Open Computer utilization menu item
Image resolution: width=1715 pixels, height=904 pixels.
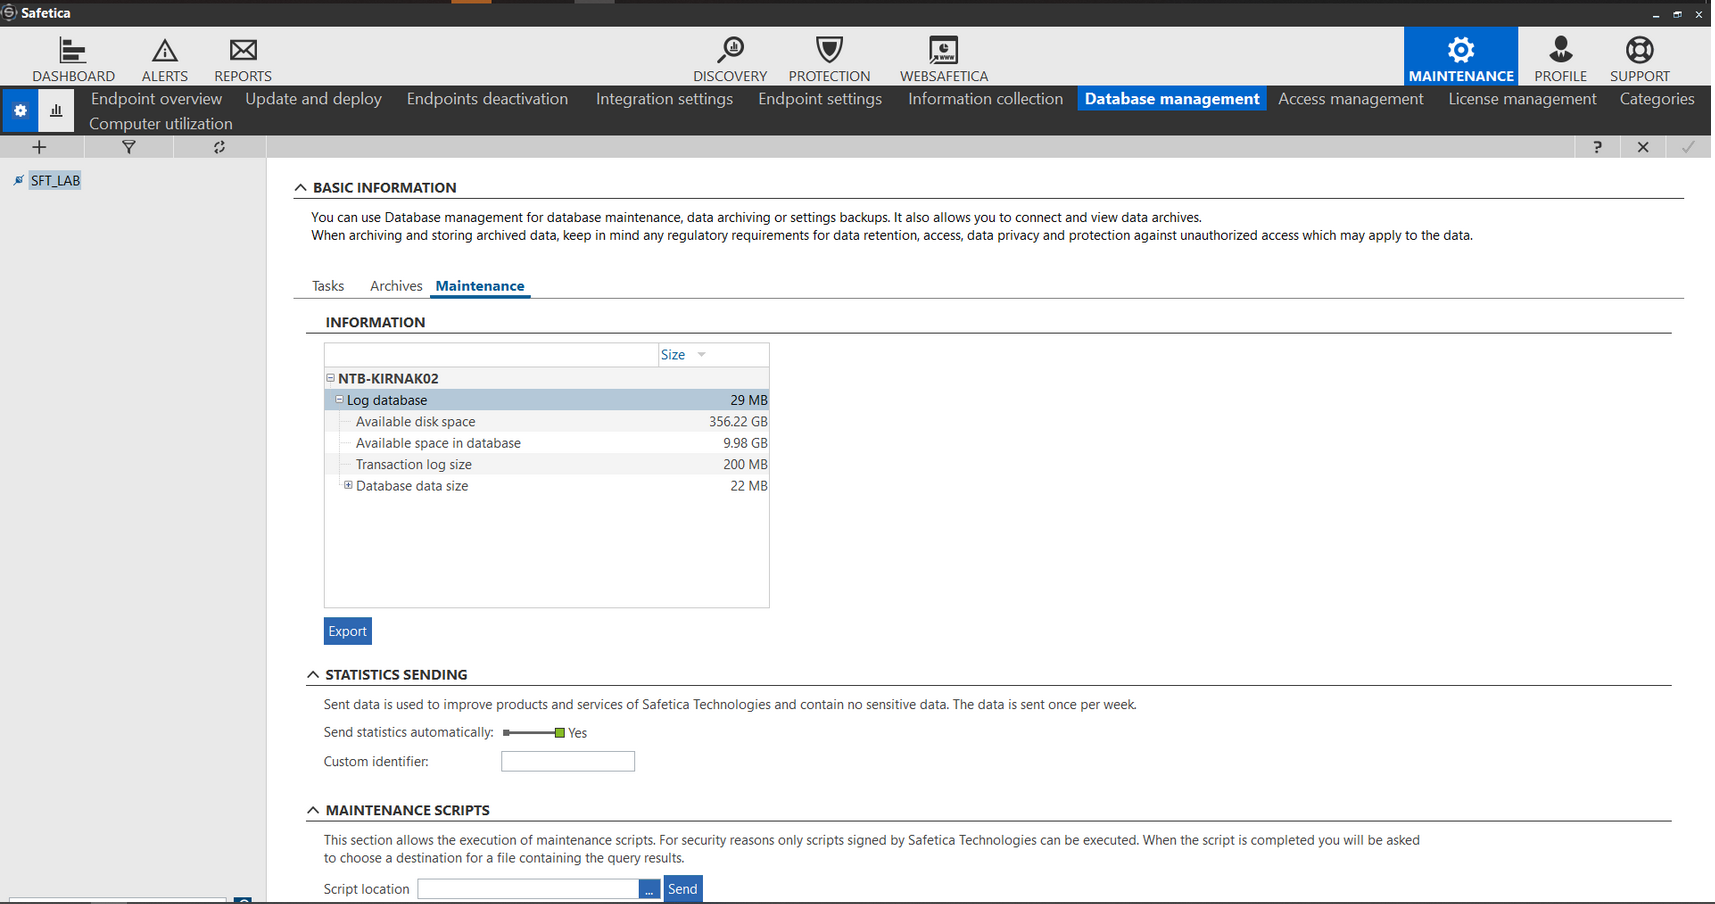[x=161, y=124]
